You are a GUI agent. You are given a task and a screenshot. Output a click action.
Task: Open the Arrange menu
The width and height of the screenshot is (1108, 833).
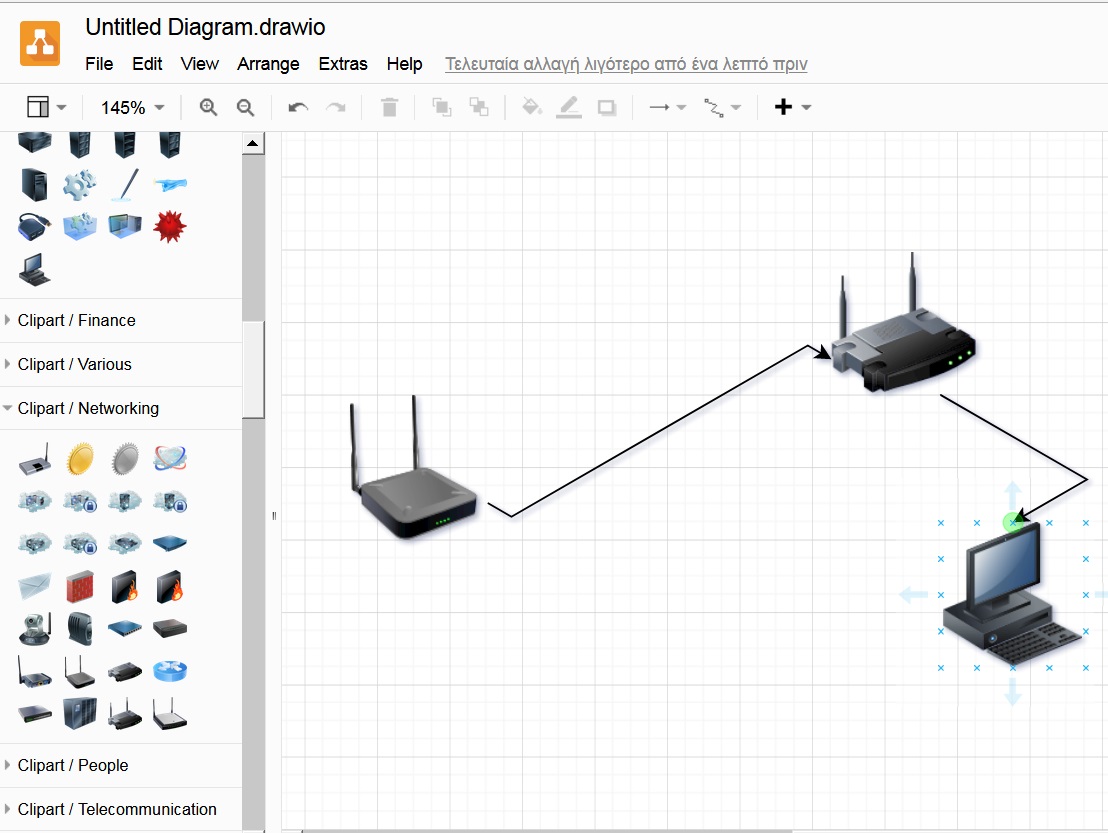coord(268,64)
